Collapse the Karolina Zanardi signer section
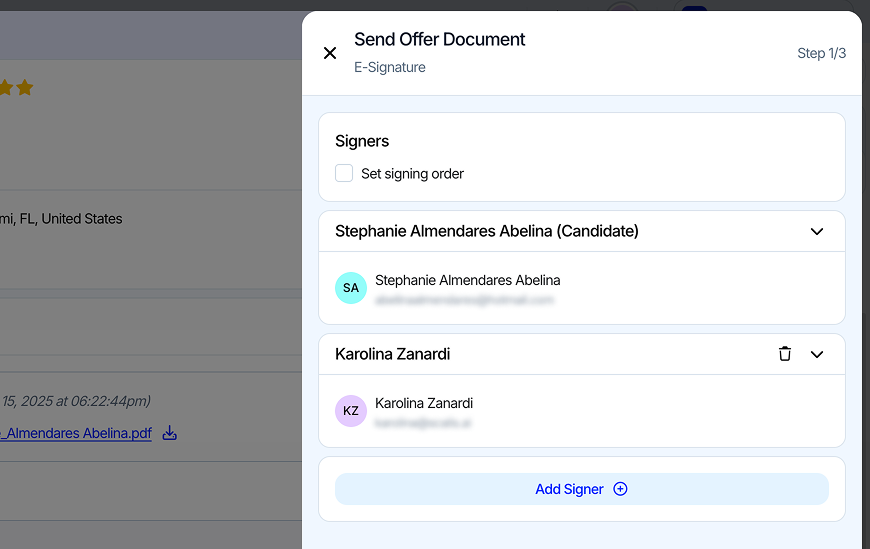This screenshot has height=549, width=870. pyautogui.click(x=817, y=354)
